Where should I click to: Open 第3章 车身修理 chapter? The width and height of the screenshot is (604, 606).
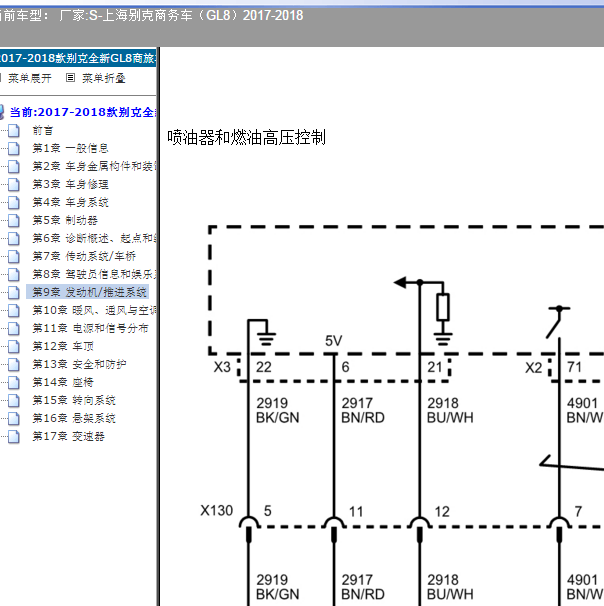tap(70, 184)
